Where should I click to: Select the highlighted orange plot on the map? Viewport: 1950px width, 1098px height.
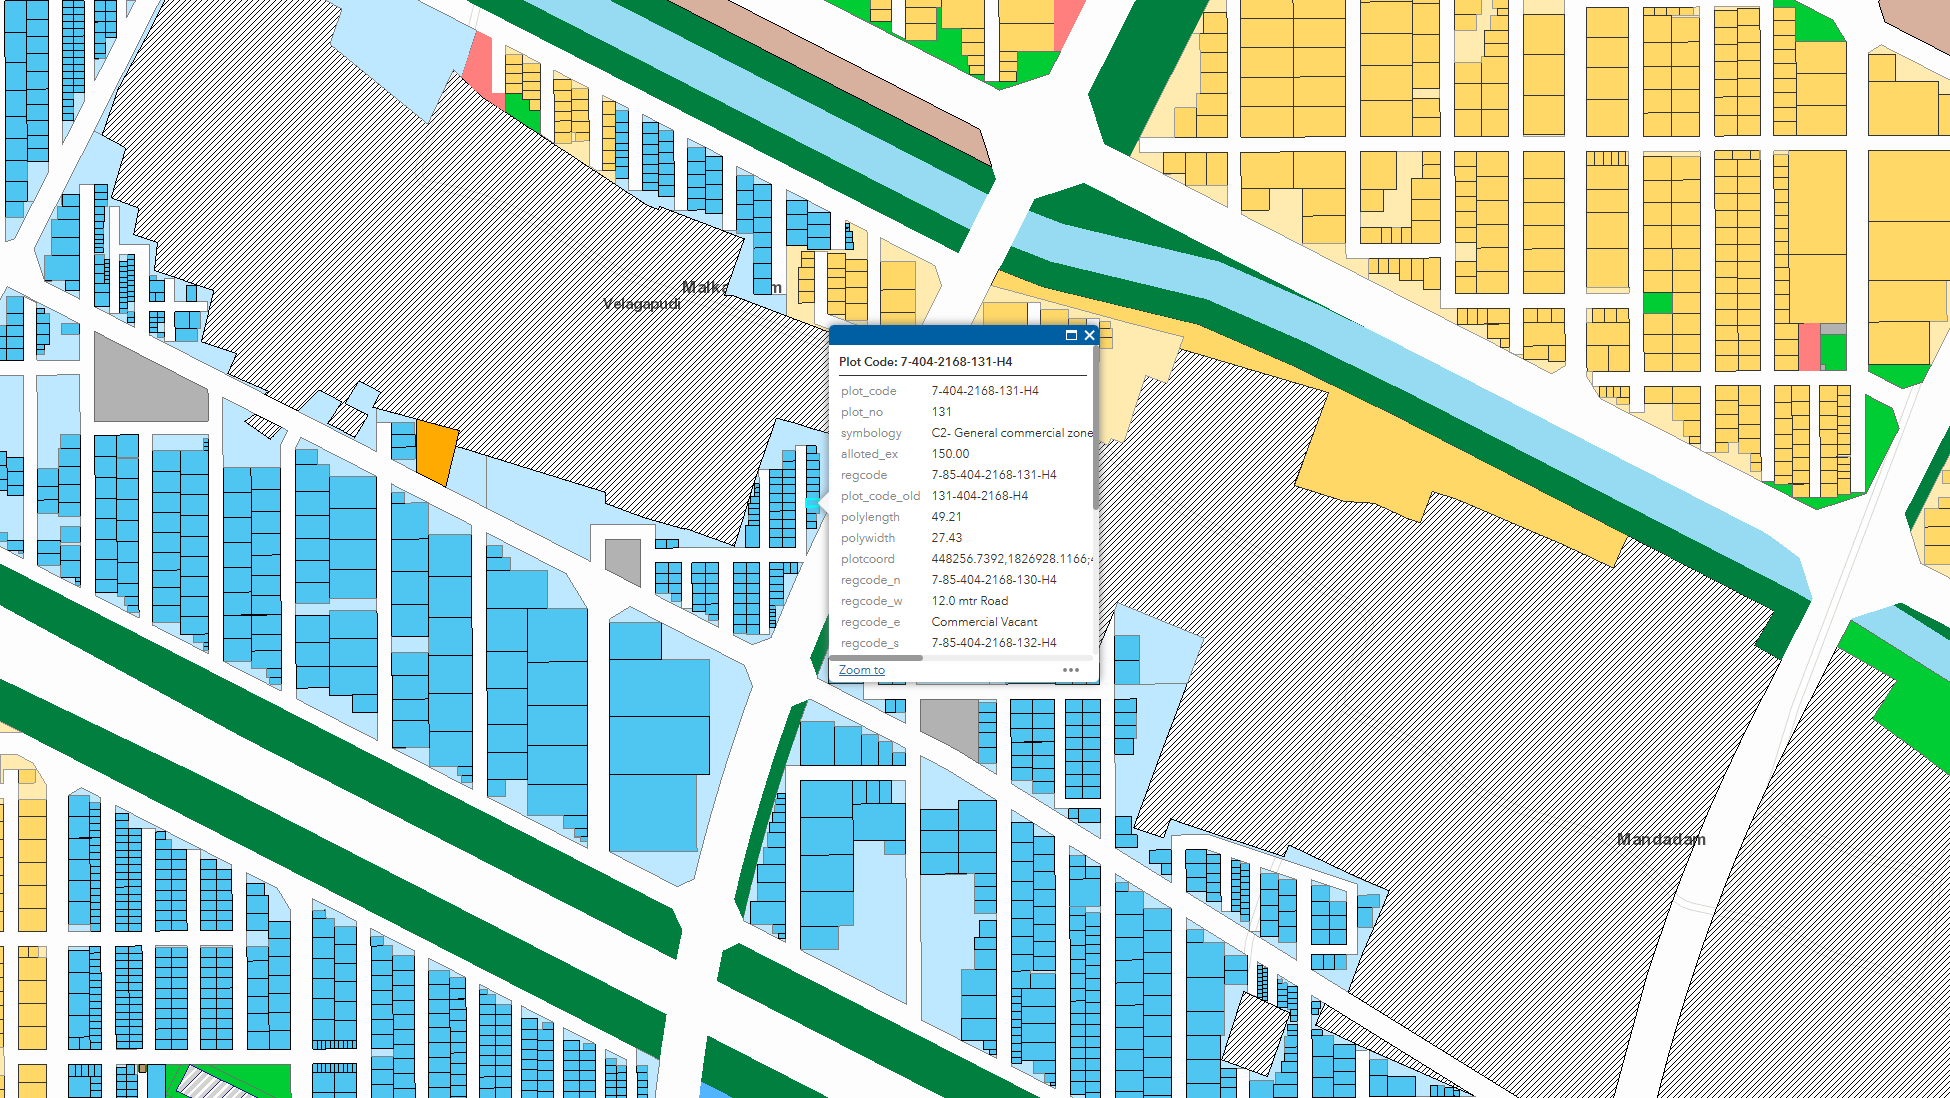point(437,452)
